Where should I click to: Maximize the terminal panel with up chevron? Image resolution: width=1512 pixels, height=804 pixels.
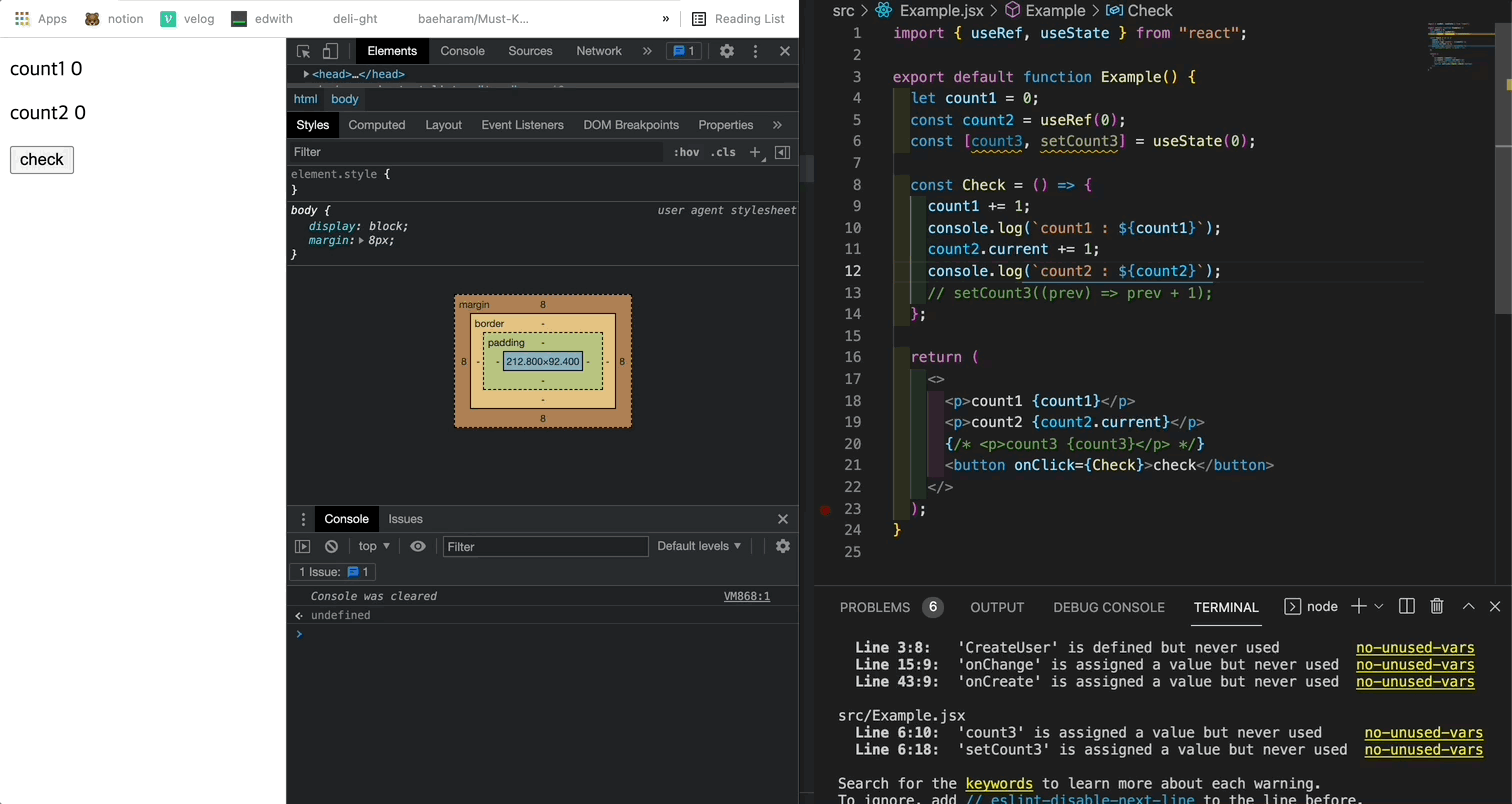pyautogui.click(x=1468, y=606)
